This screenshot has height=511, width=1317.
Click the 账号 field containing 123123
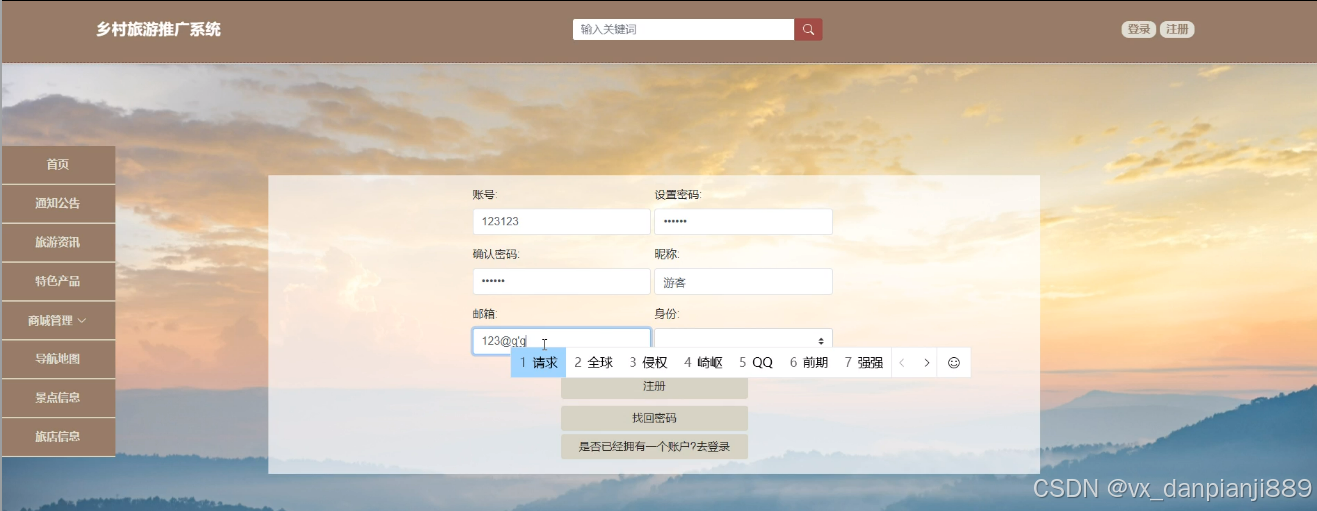point(561,222)
